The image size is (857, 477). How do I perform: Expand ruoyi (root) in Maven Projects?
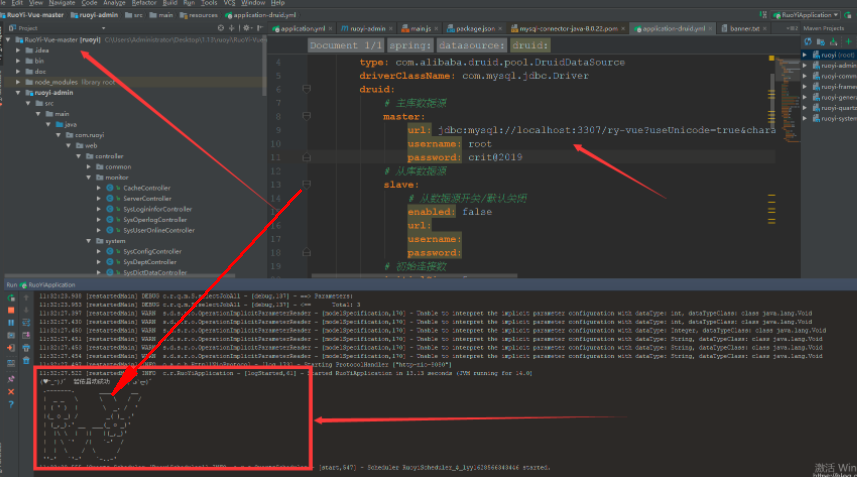805,55
